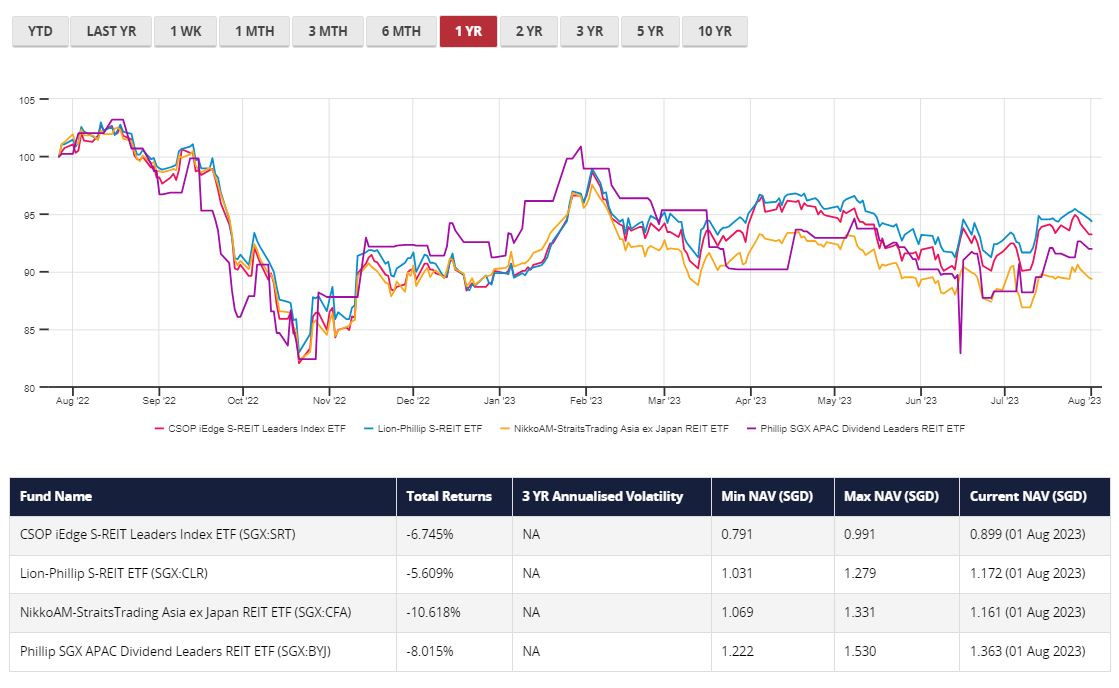Toggle Phillip SGX APAC Dividend legend entry
Image resolution: width=1119 pixels, height=688 pixels.
(x=856, y=429)
